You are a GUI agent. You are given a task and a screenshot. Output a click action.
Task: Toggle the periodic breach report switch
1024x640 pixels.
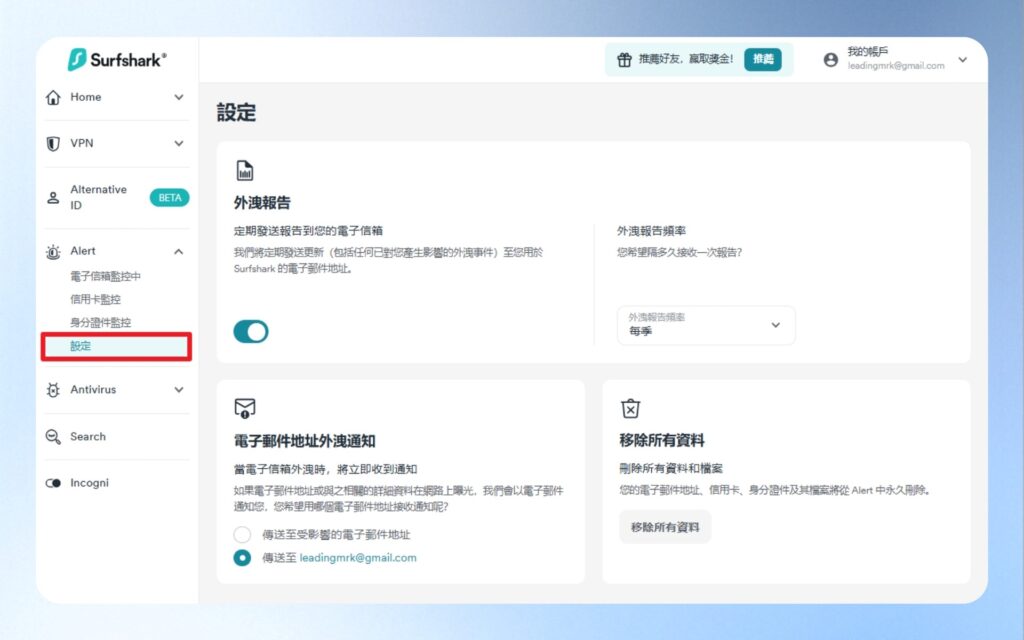tap(251, 332)
